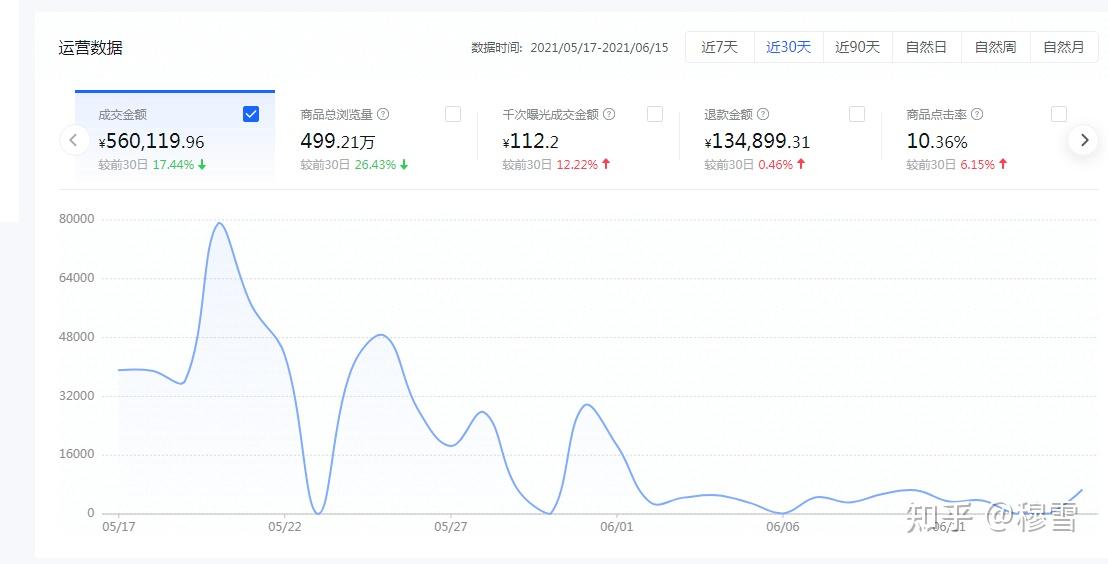Click the 499.21万 page views value
This screenshot has height=564, width=1108.
click(x=337, y=141)
